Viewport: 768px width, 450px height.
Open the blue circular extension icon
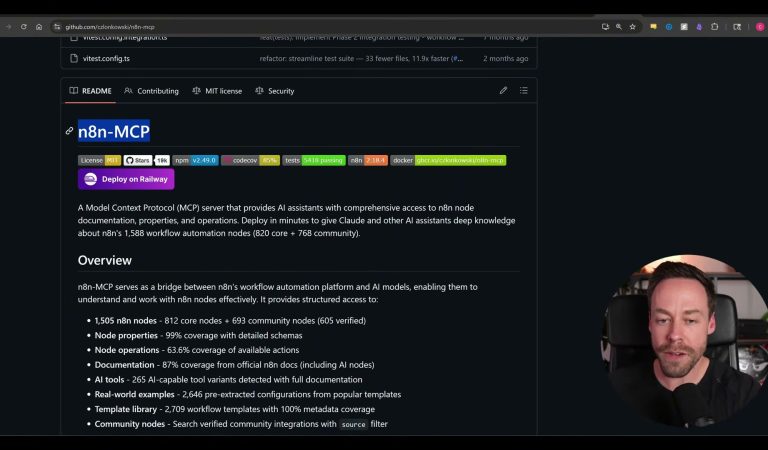669,27
